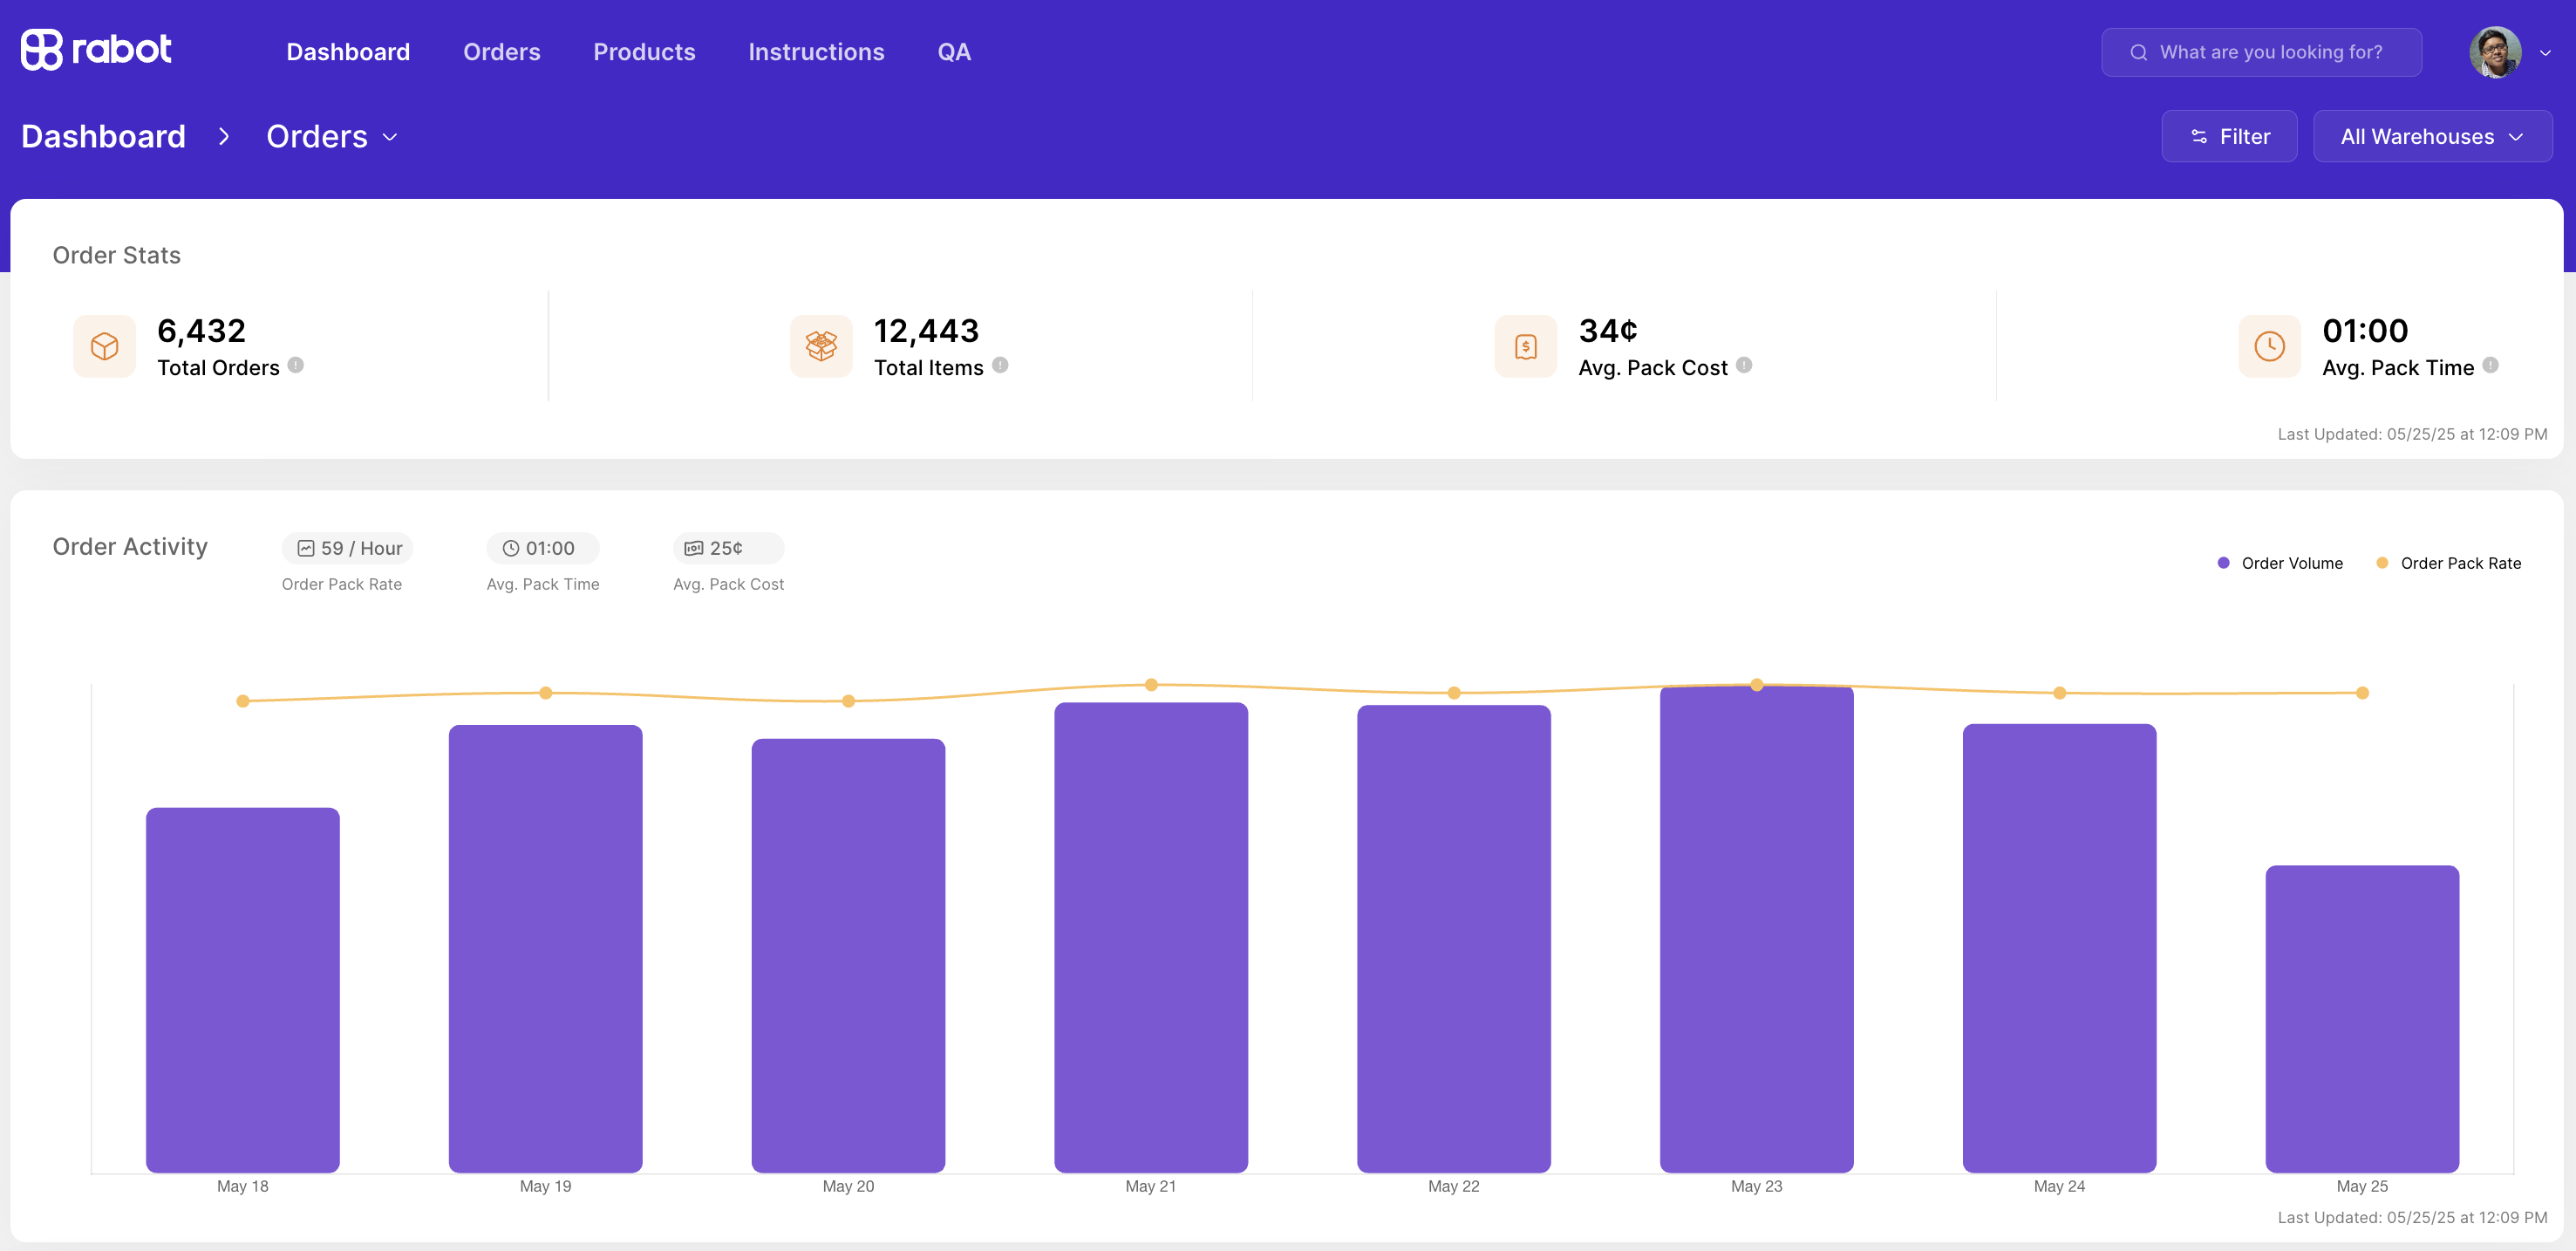Go to the Products tab
The image size is (2576, 1251).
click(x=644, y=52)
